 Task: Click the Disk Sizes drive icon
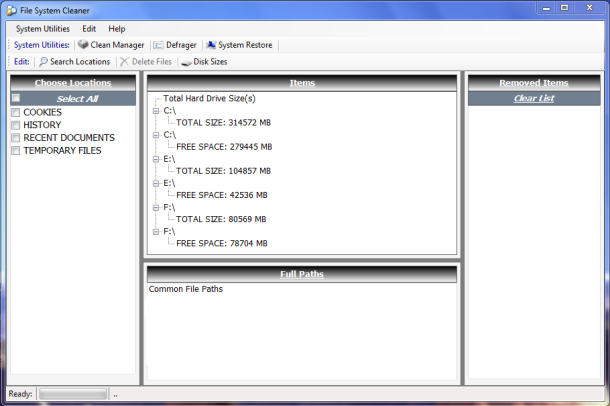[186, 62]
